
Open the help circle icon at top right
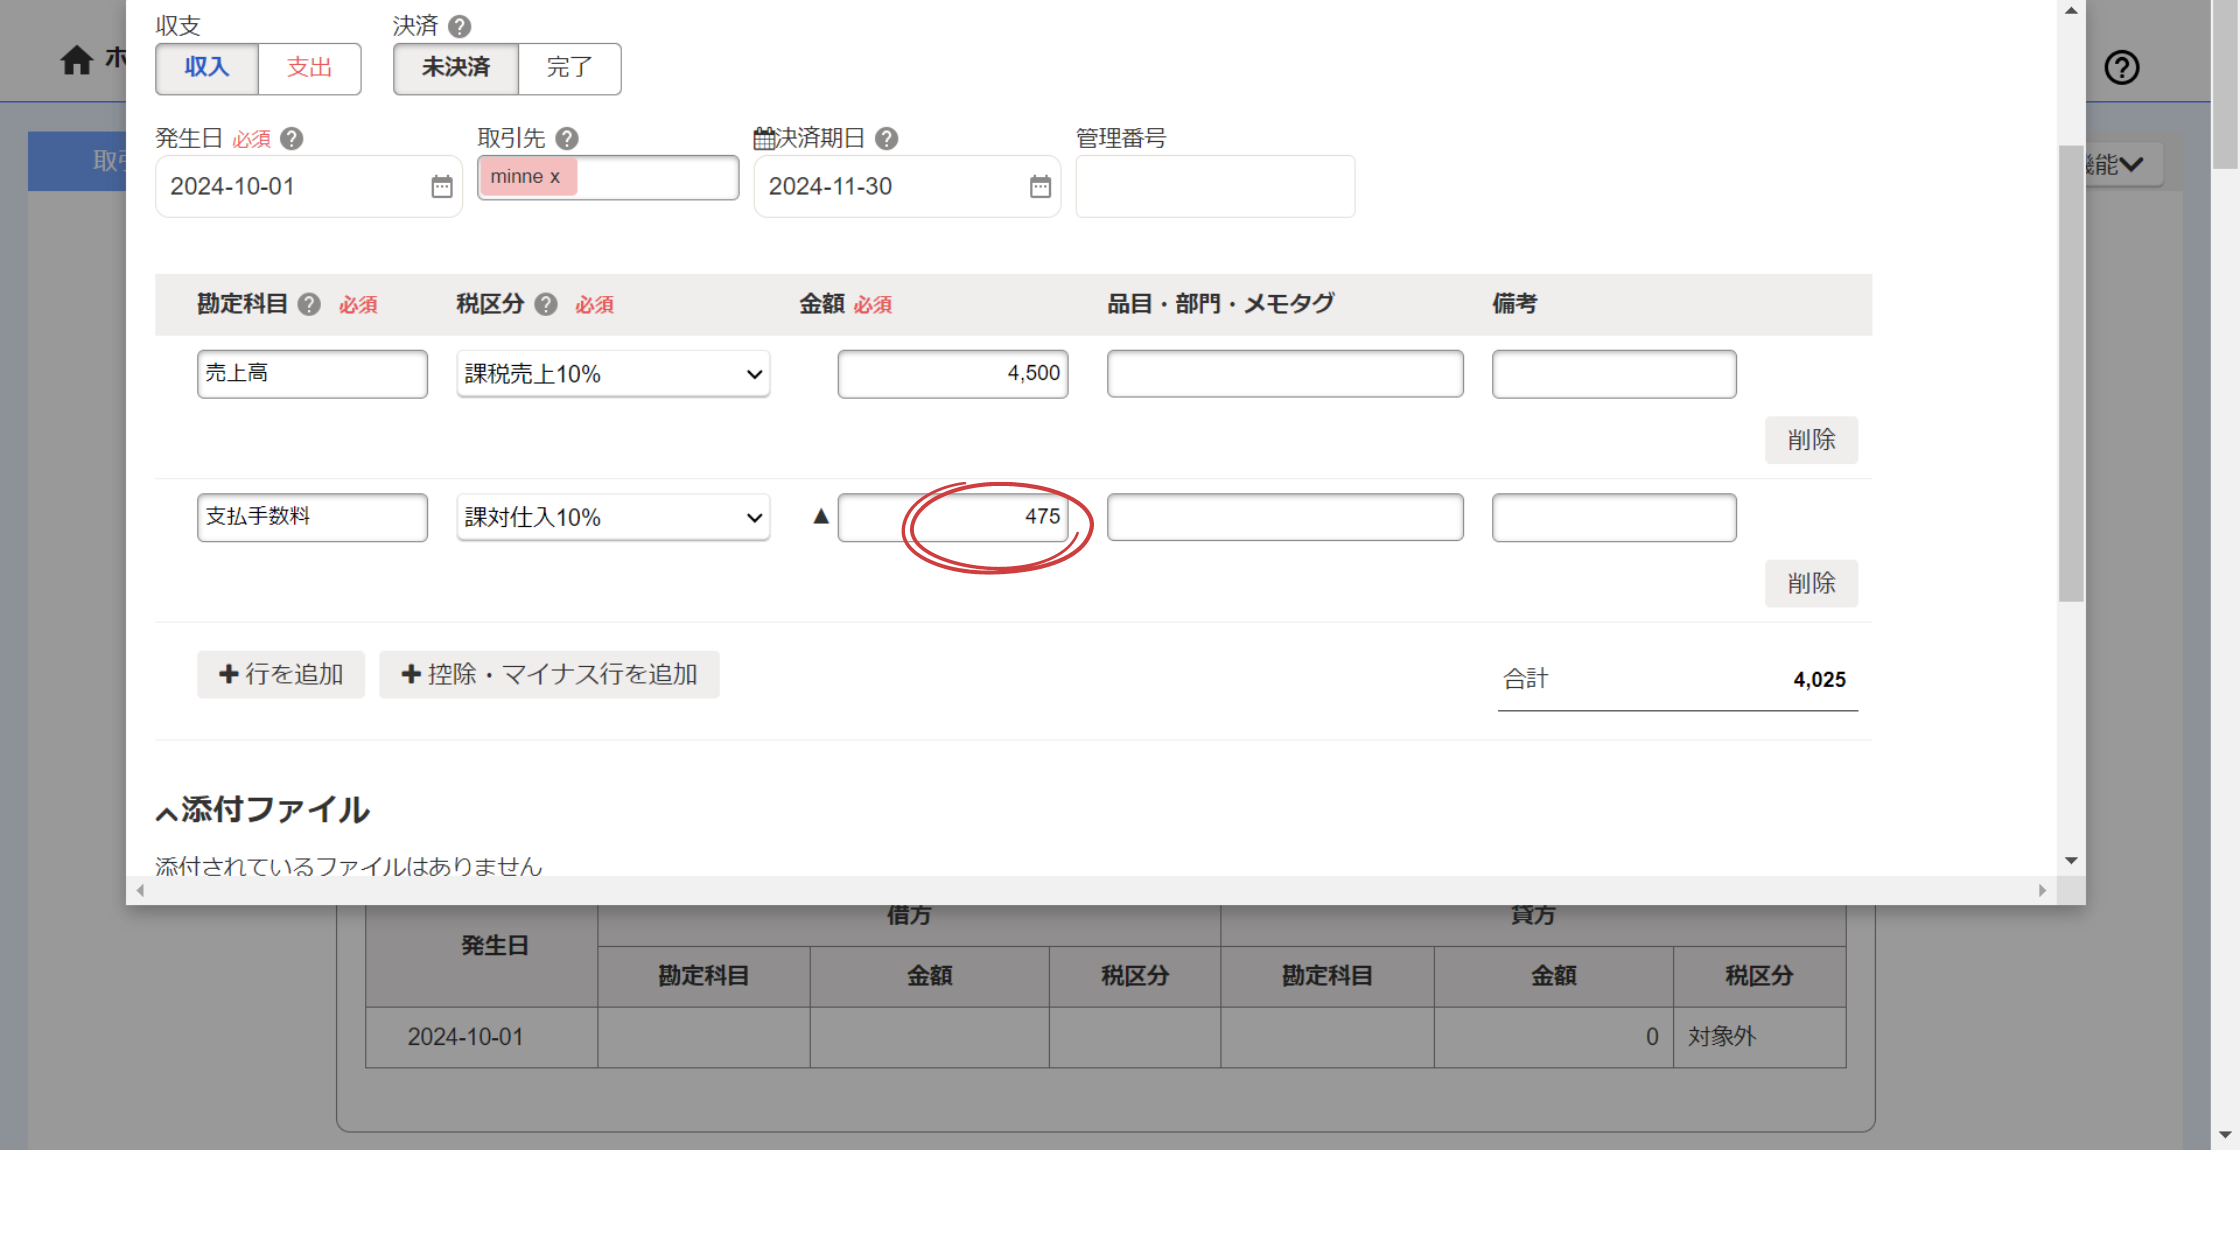2121,68
